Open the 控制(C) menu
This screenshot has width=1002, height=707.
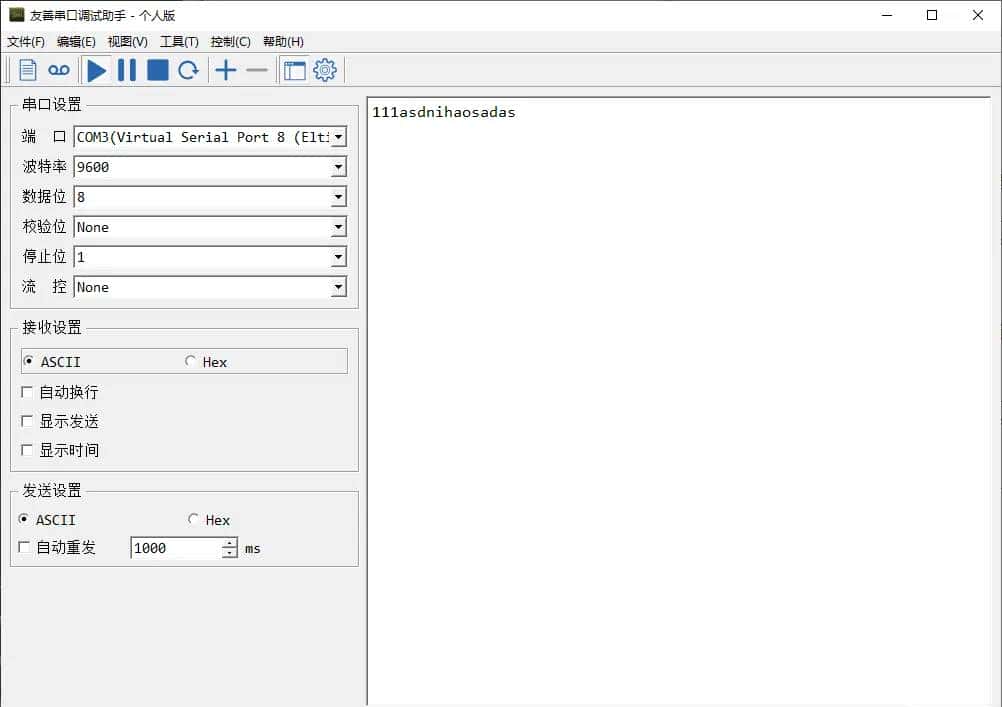click(x=231, y=42)
